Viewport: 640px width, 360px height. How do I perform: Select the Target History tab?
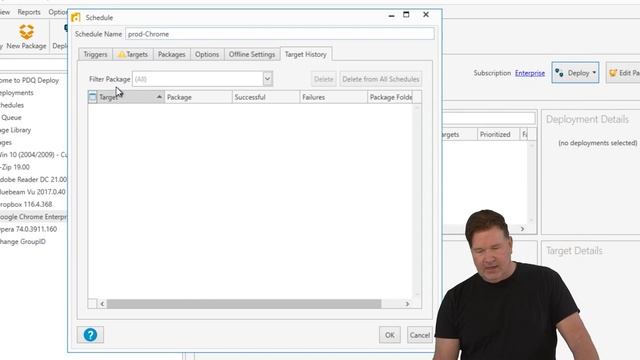click(x=306, y=54)
